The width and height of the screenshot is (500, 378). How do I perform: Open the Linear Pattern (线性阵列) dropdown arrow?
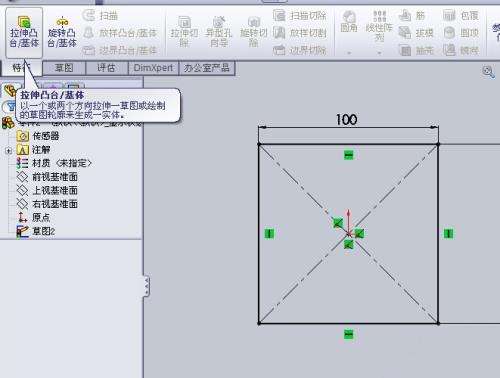pyautogui.click(x=379, y=53)
